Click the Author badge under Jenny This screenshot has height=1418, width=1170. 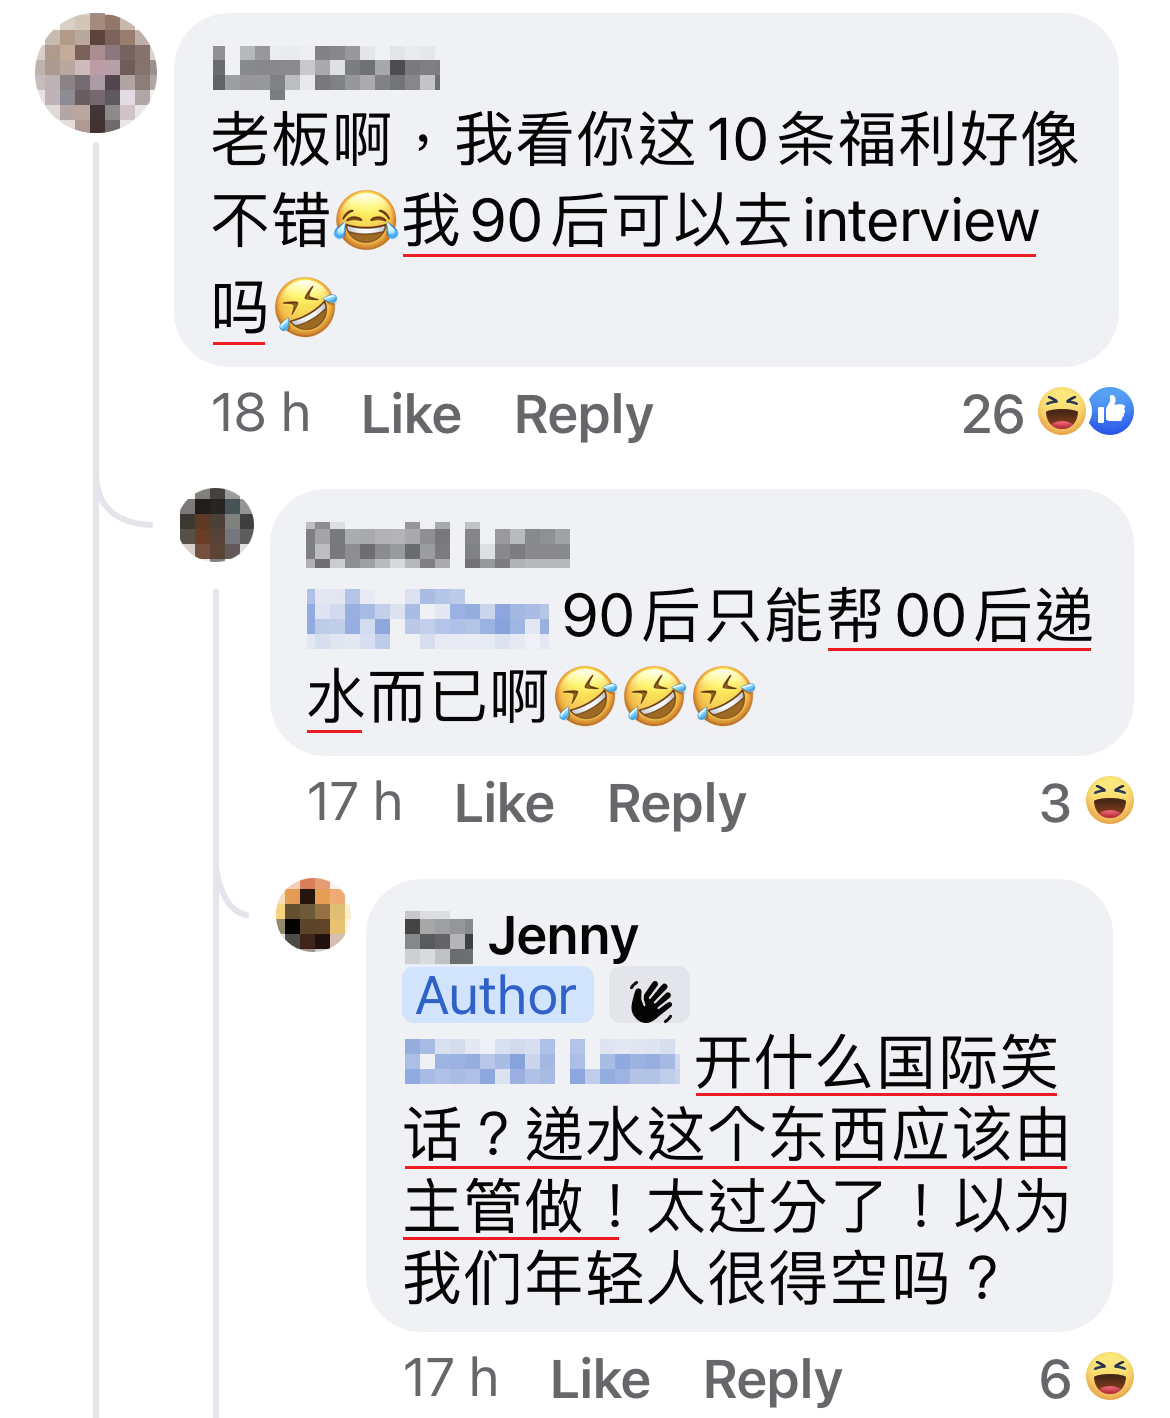point(497,995)
